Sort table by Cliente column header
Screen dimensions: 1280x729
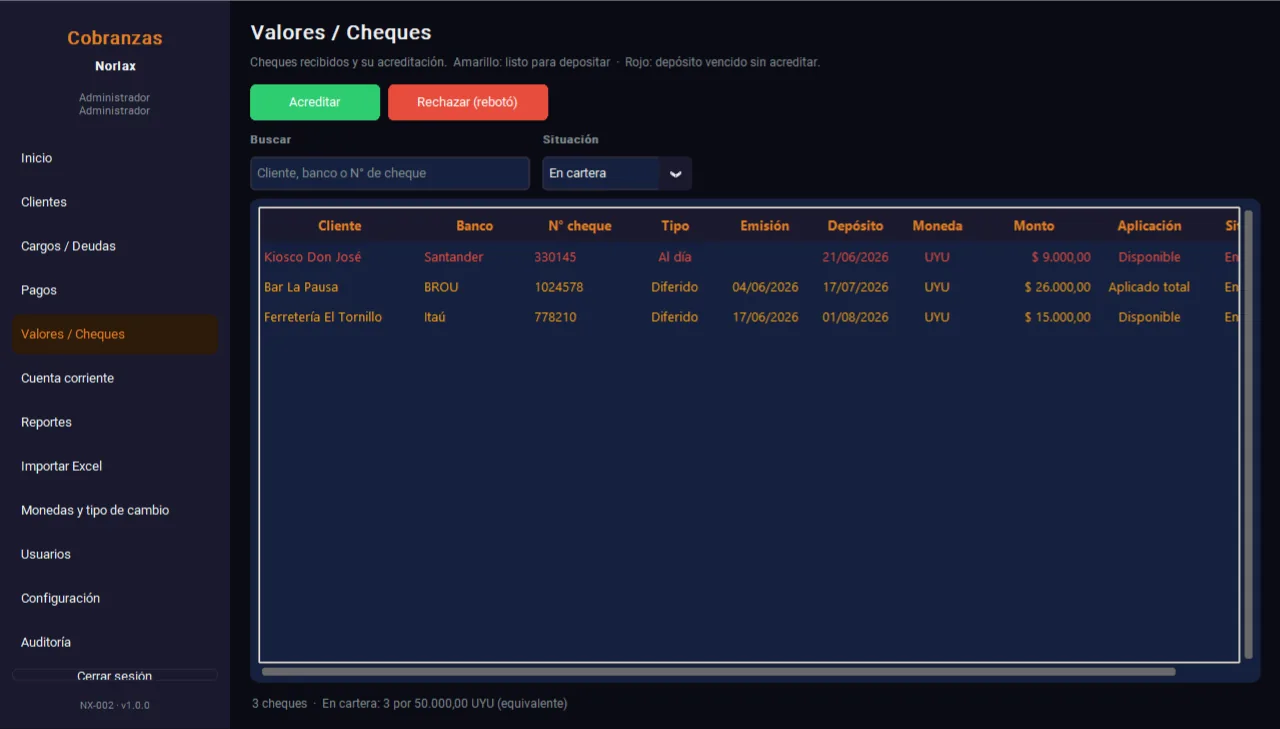tap(340, 226)
